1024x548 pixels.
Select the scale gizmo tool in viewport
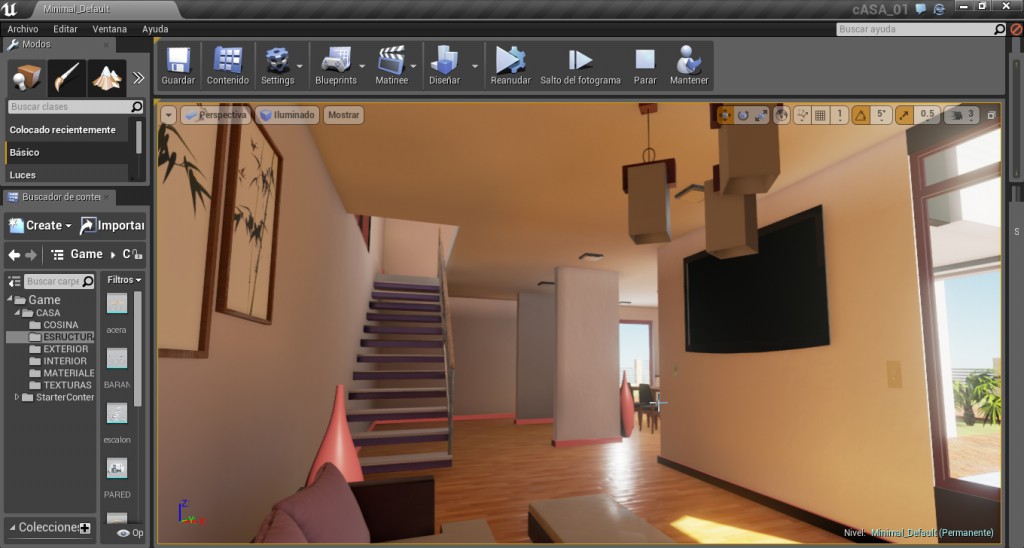click(761, 116)
